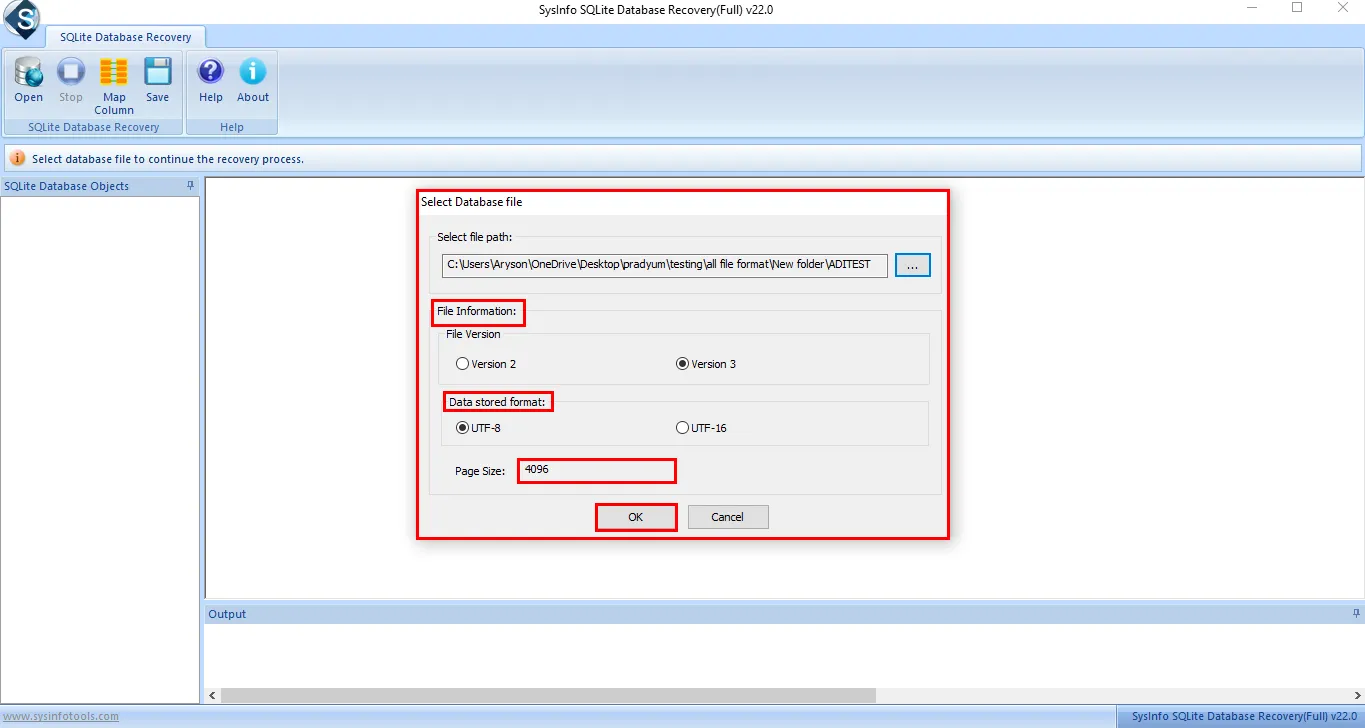The image size is (1365, 728).
Task: Click the right scroll arrow in Output
Action: pos(1356,695)
